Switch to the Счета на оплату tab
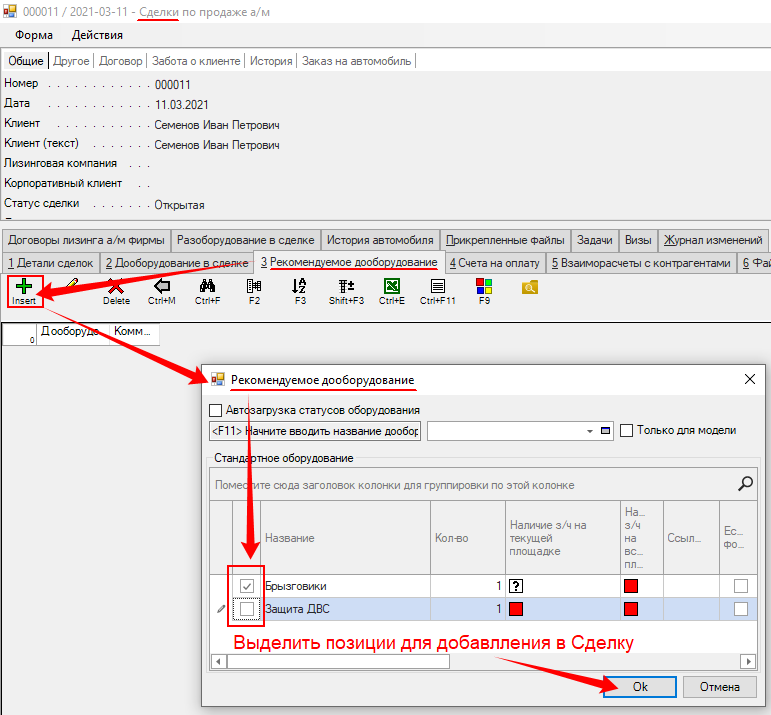Screen dimensions: 771x715 [x=494, y=263]
